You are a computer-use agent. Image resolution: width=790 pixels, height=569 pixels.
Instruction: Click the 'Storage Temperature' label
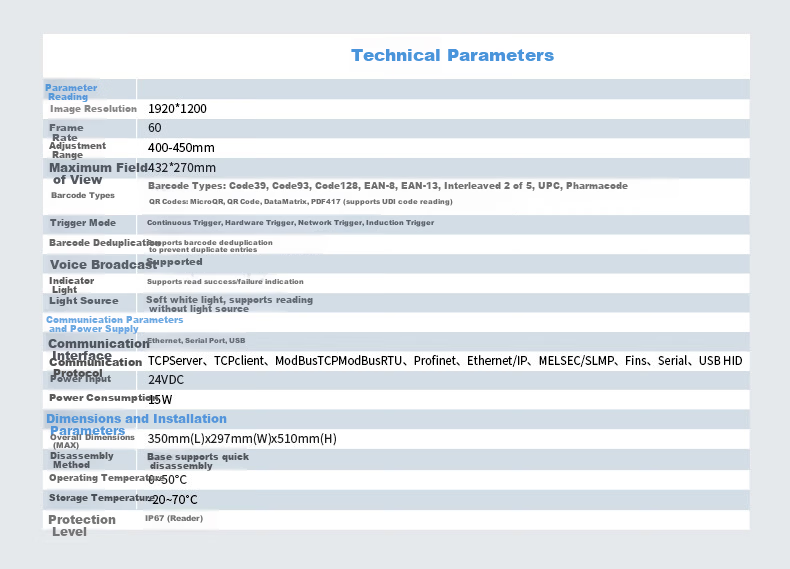[101, 498]
